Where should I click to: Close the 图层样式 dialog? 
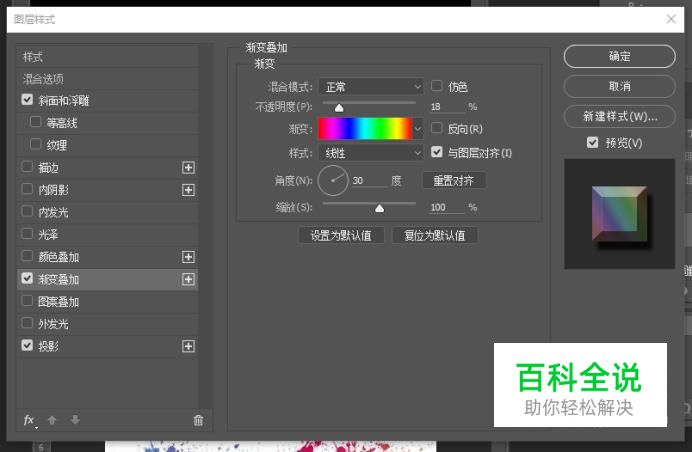tap(671, 19)
